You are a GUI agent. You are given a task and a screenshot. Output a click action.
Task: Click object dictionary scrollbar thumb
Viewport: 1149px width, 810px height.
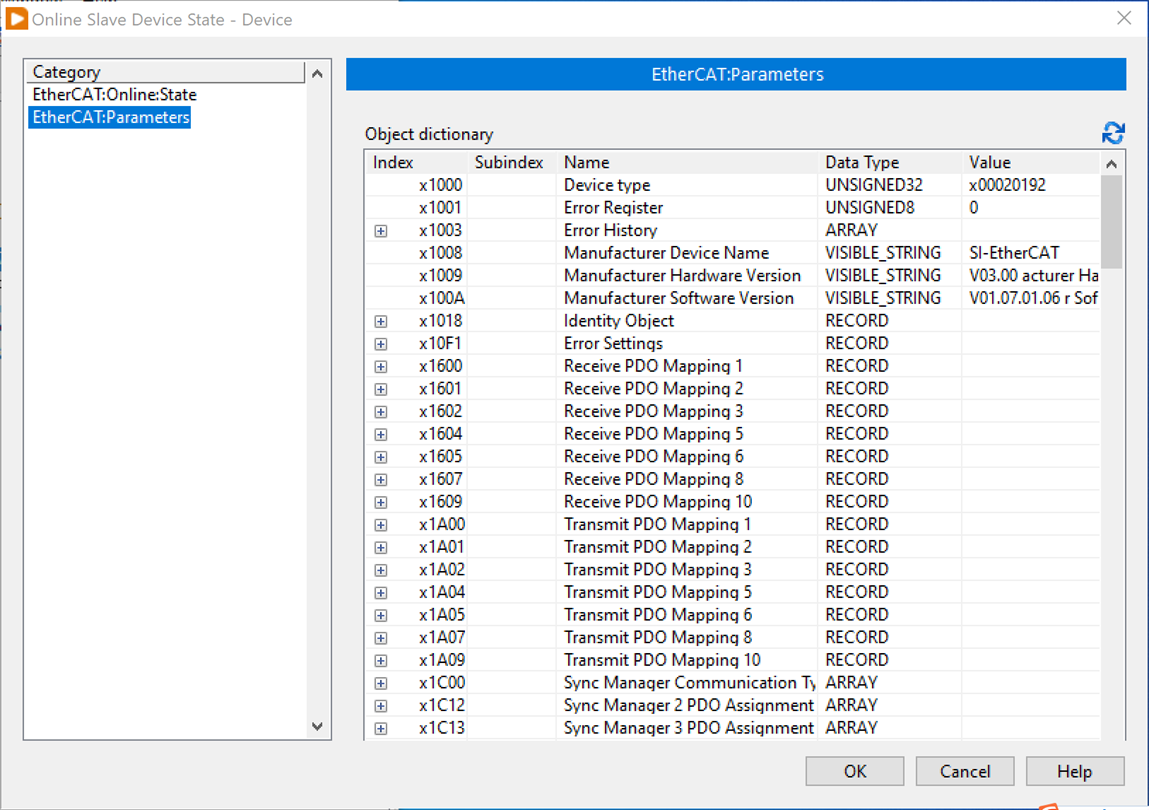pos(1112,222)
